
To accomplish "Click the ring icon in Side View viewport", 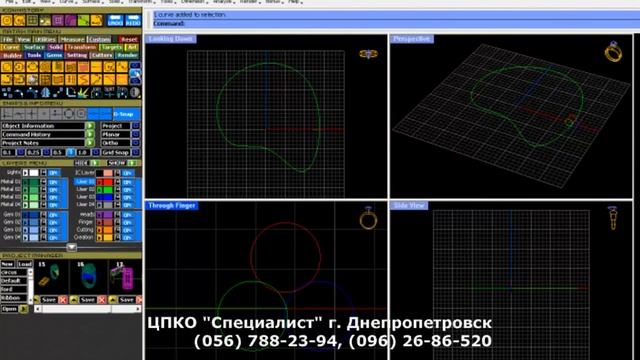I will click(x=613, y=218).
